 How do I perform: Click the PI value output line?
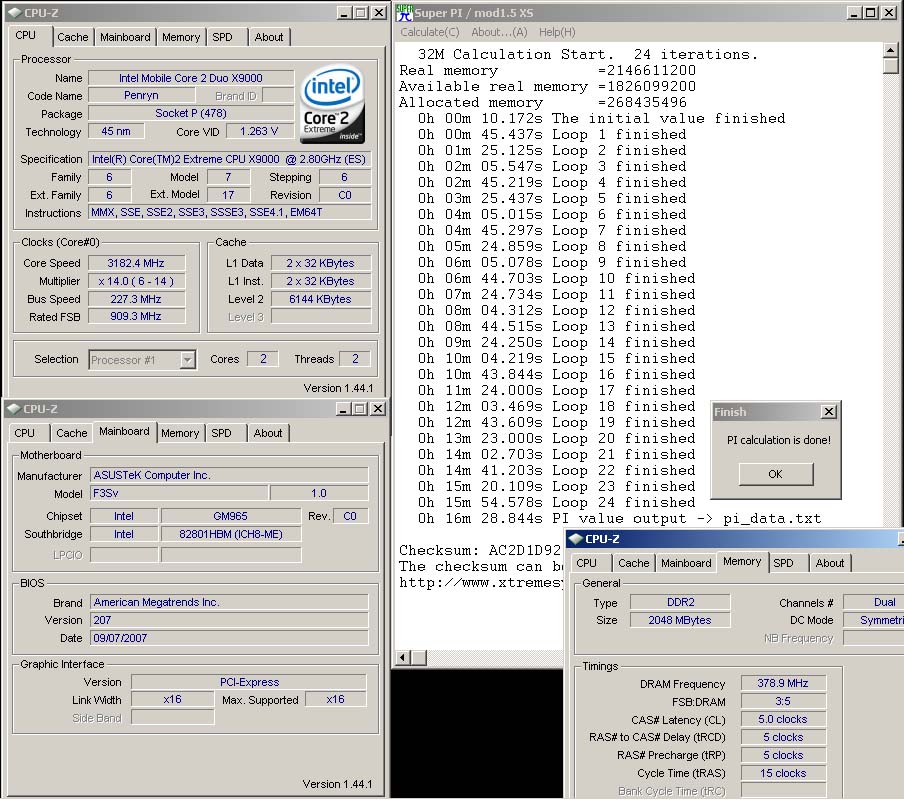620,519
